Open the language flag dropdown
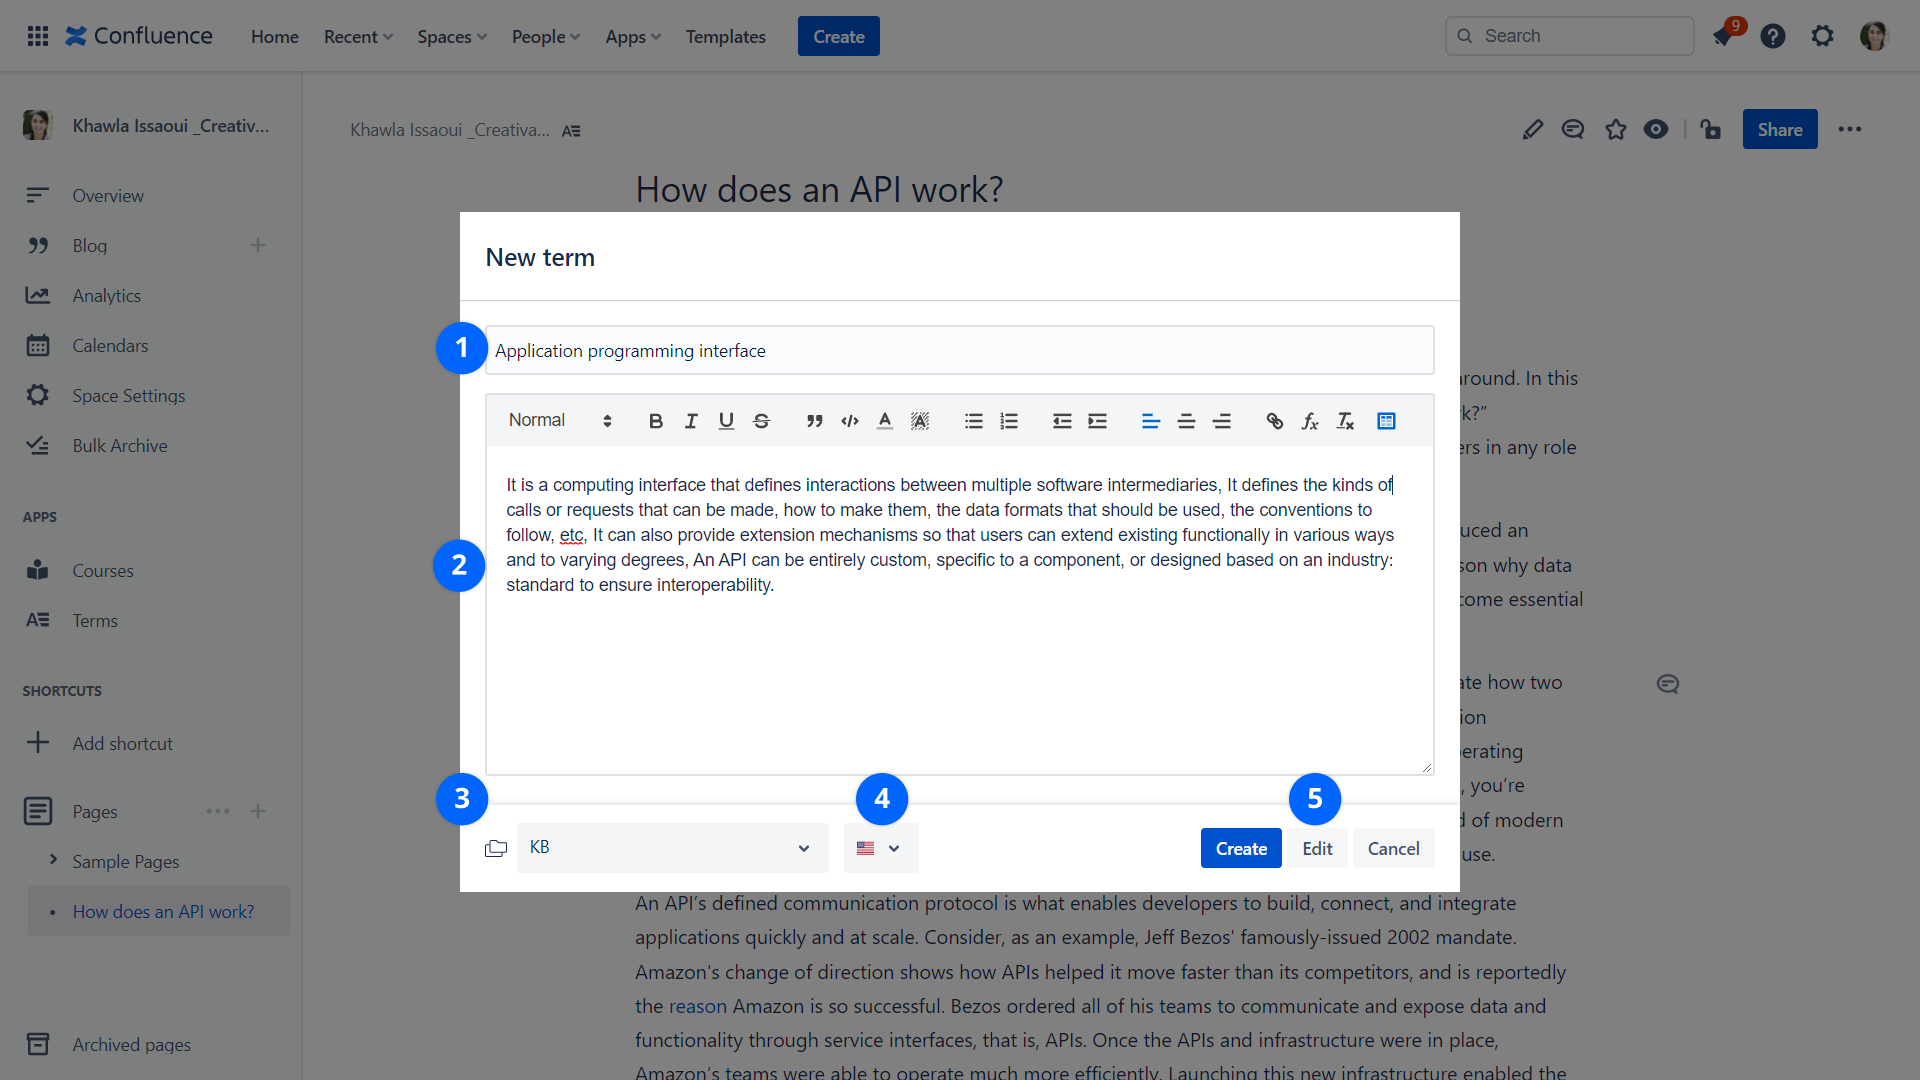 click(880, 848)
